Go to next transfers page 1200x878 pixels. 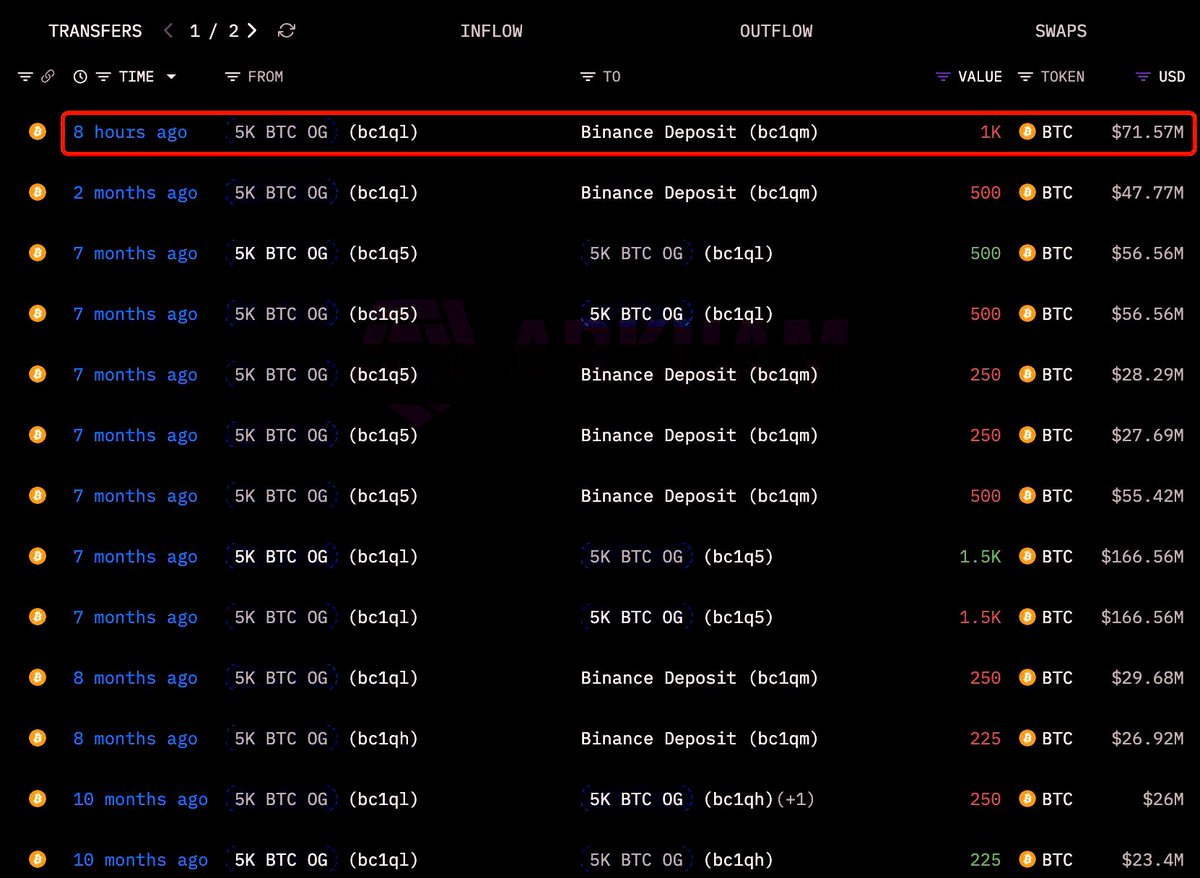[x=252, y=31]
